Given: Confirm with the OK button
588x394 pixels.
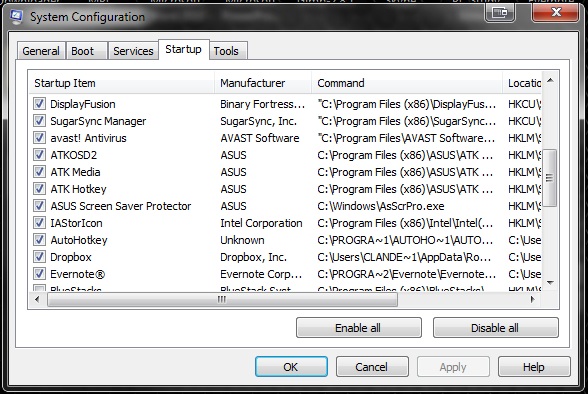Looking at the screenshot, I should 291,367.
